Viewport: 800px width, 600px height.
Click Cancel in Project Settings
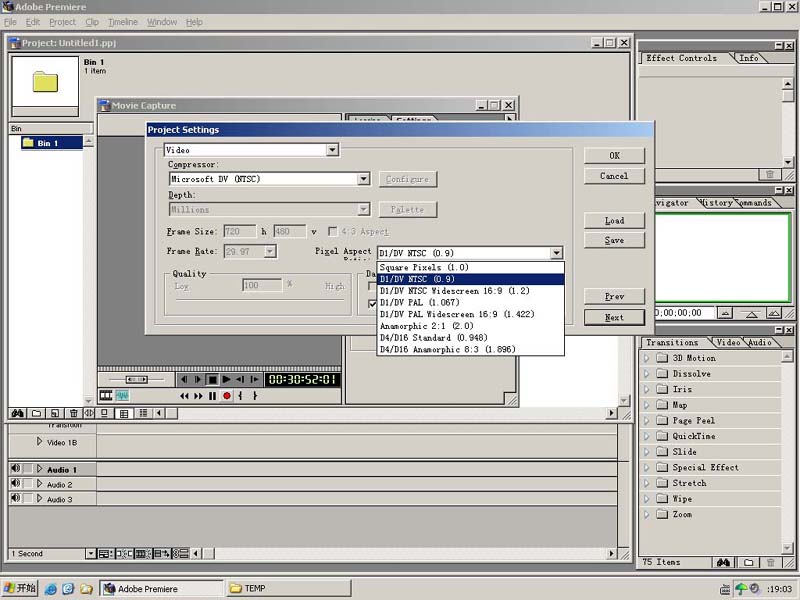tap(614, 176)
